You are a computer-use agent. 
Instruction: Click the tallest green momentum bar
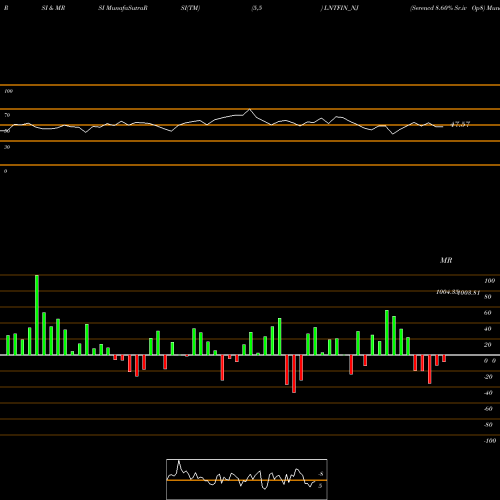click(37, 315)
